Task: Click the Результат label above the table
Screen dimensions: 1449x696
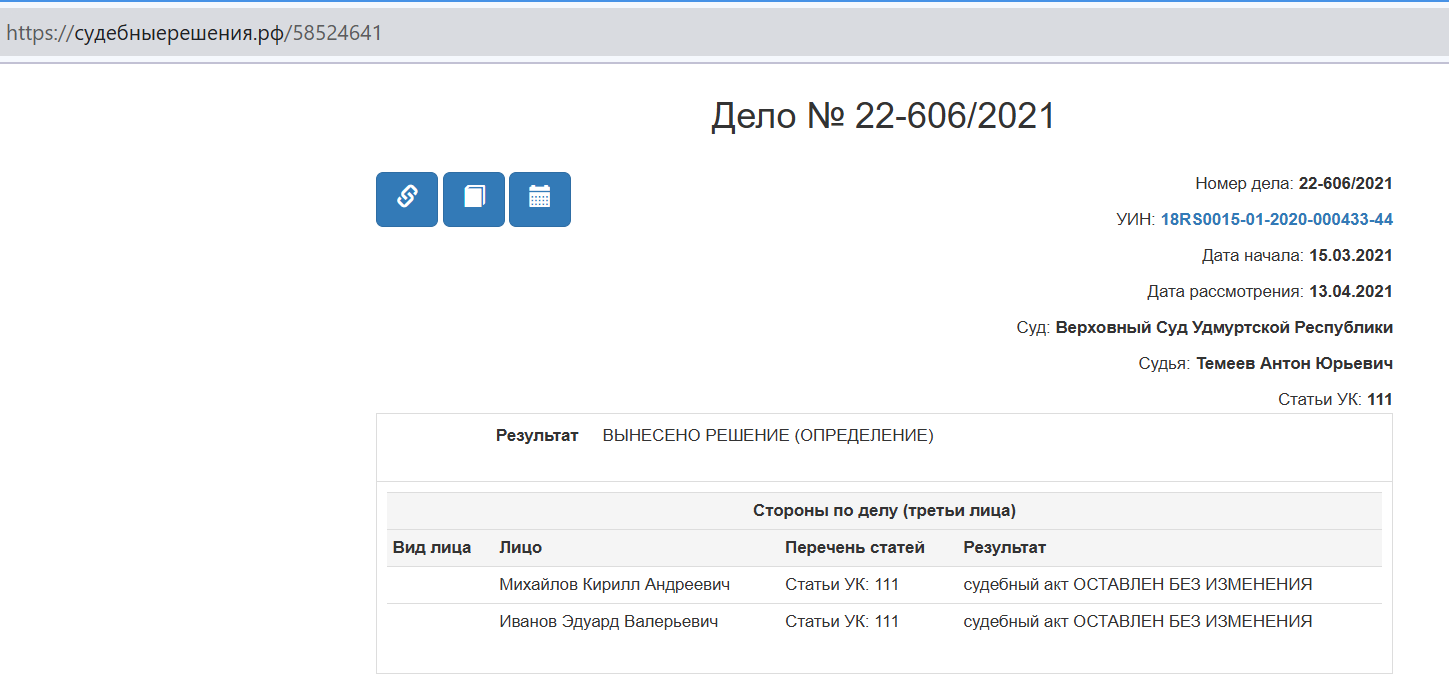Action: coord(537,436)
